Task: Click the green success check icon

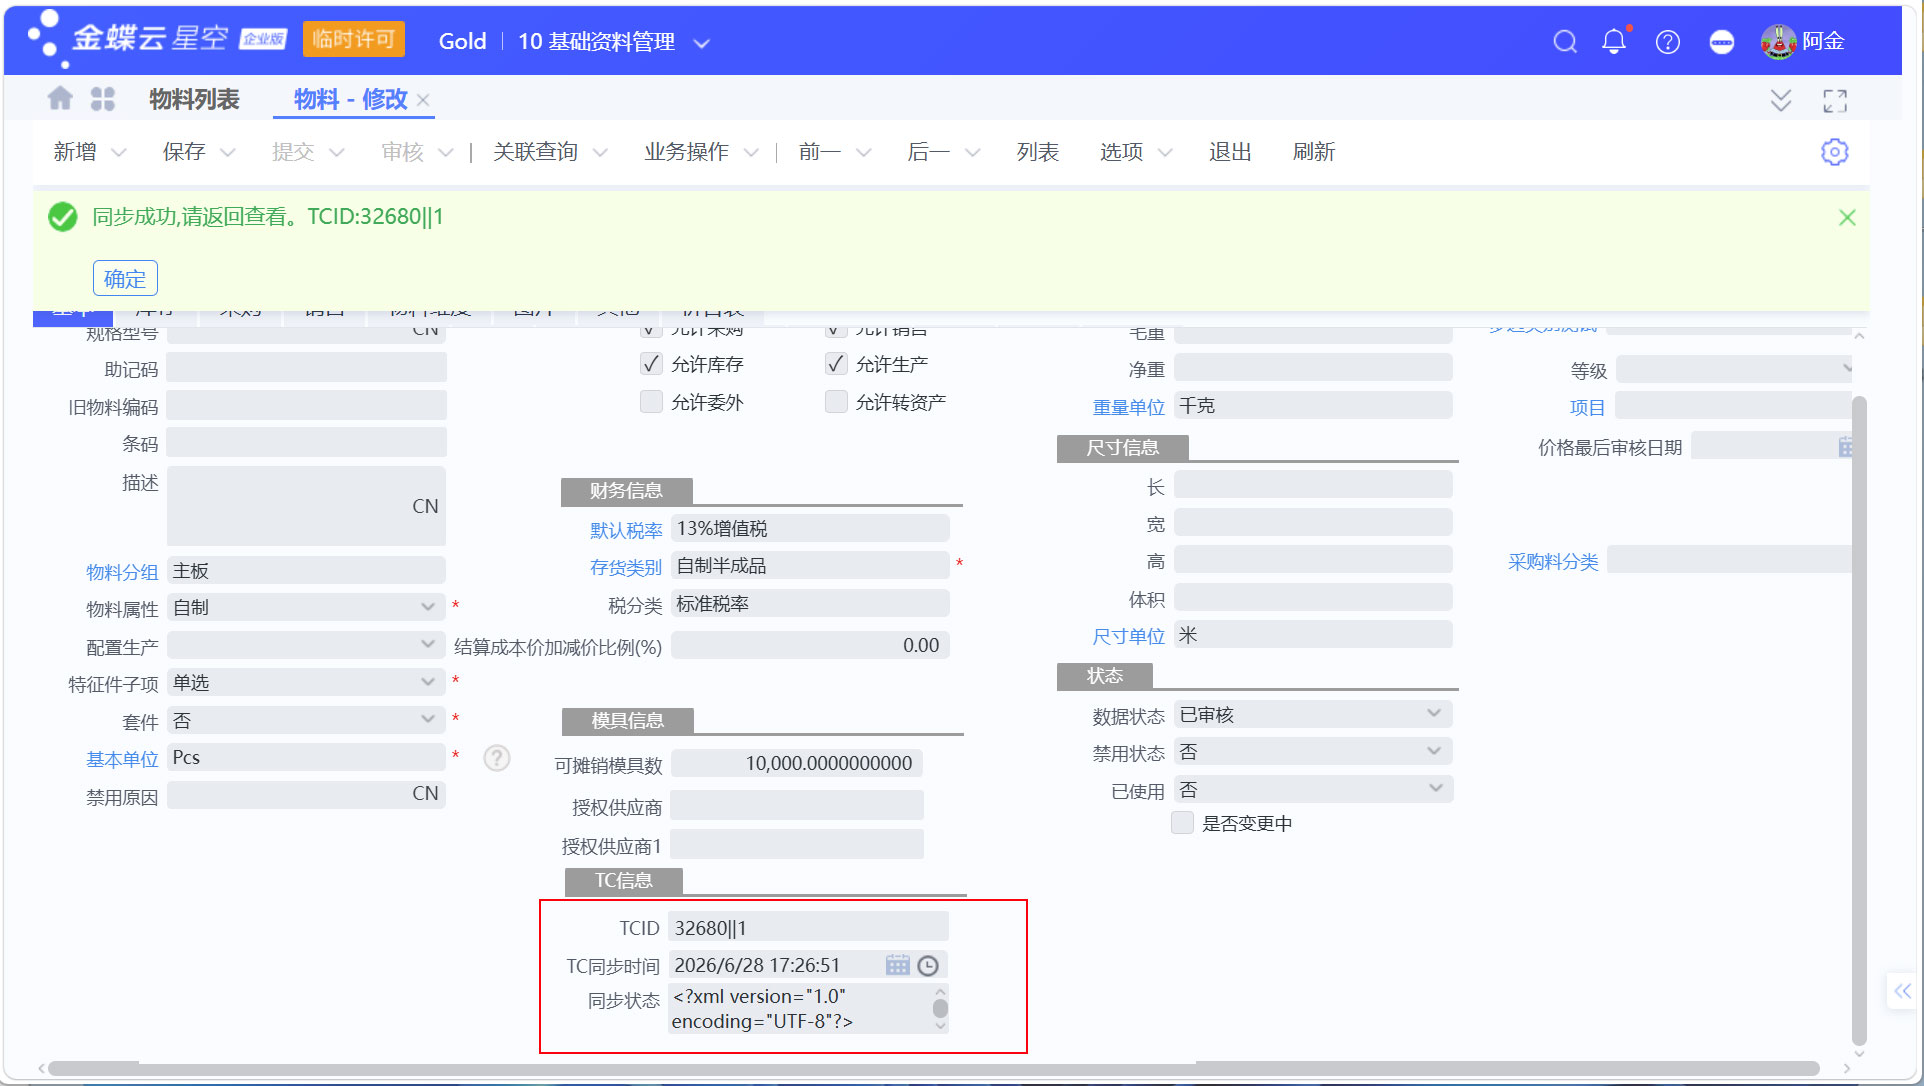Action: (63, 217)
